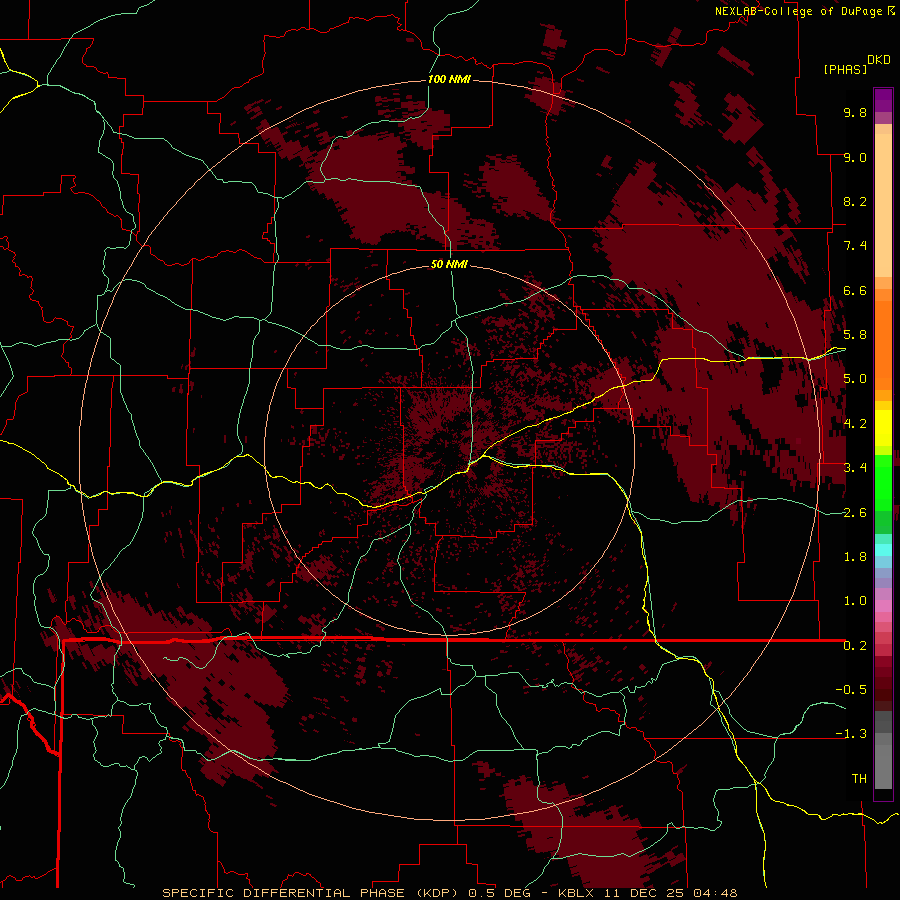The image size is (900, 900).
Task: Click the 5.8 scale value
Action: point(855,335)
